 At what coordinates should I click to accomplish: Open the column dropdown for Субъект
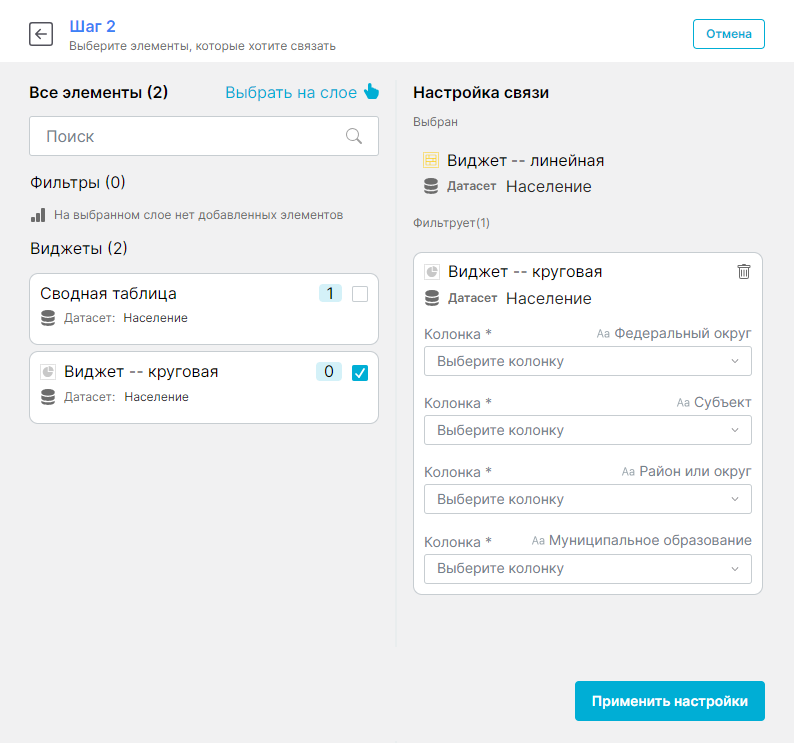587,430
